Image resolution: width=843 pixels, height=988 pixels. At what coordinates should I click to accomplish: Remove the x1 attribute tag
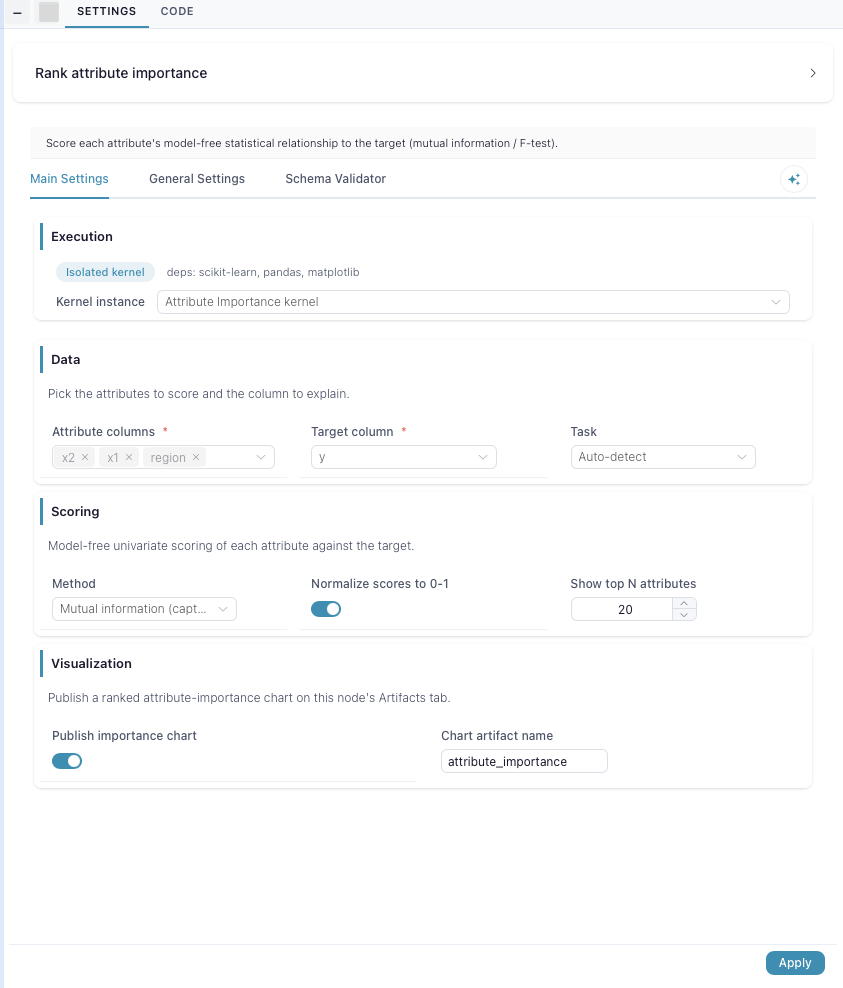click(x=129, y=457)
